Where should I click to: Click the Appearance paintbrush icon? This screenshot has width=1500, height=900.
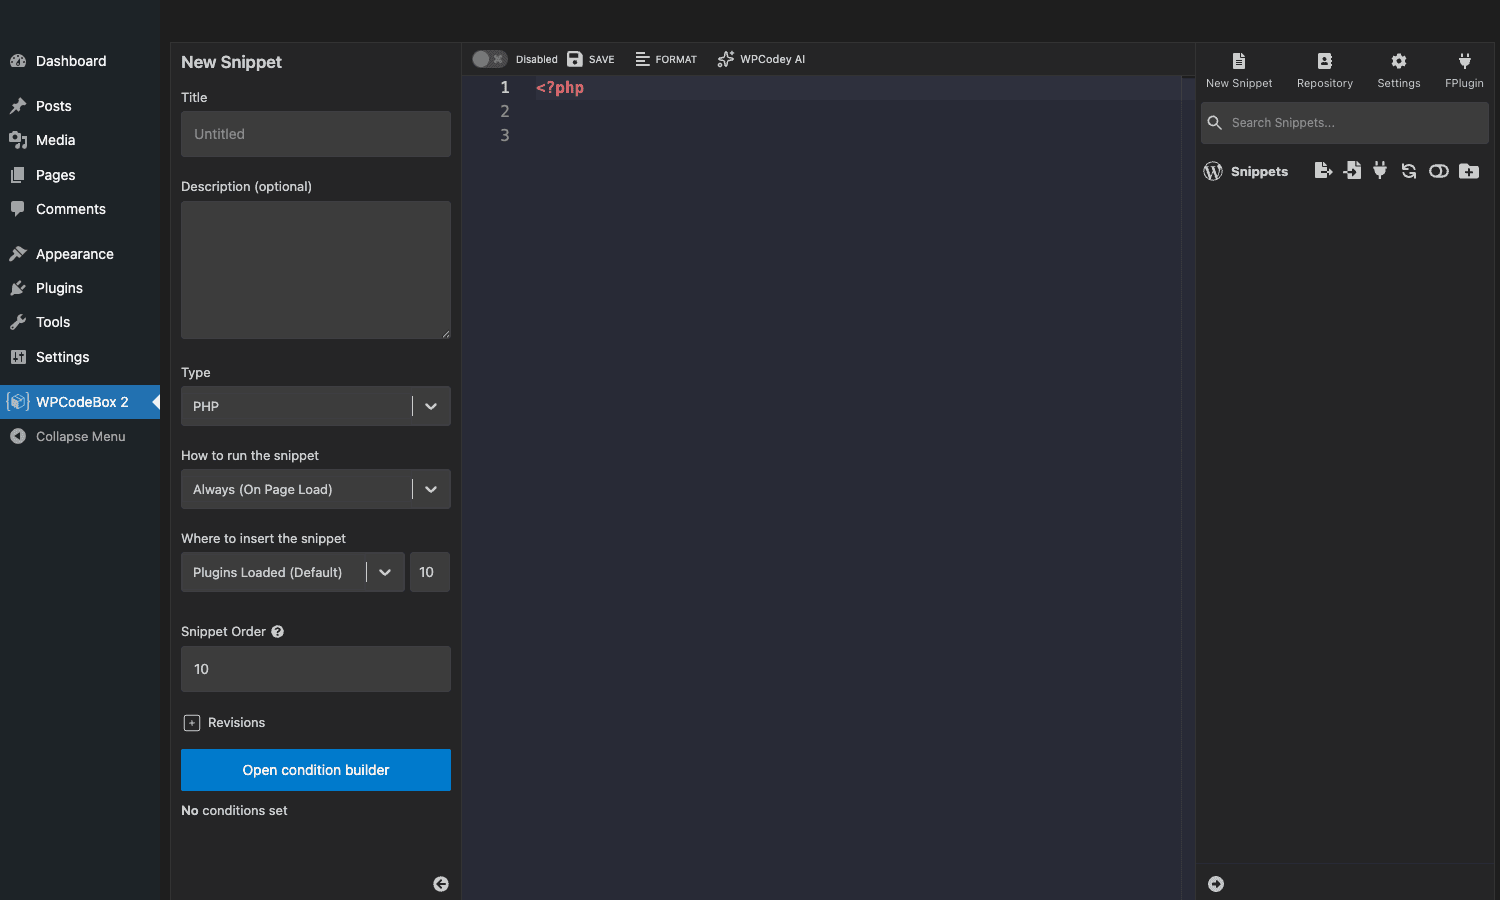[x=18, y=254]
